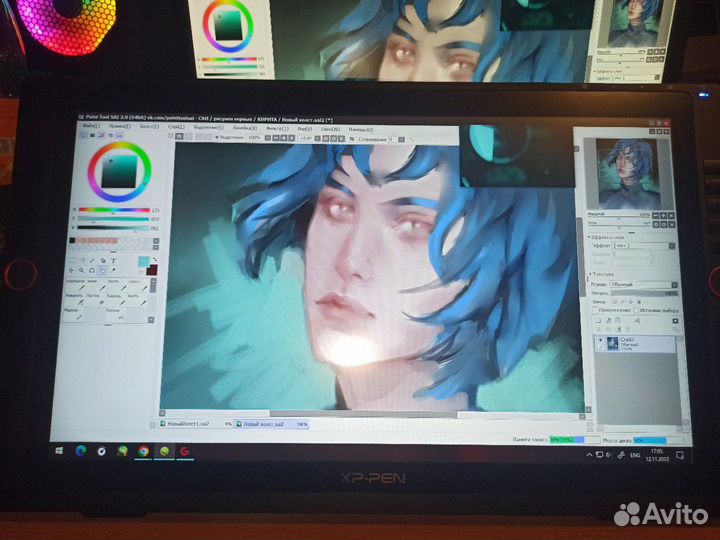Open Edge browser from the taskbar

pyautogui.click(x=81, y=451)
